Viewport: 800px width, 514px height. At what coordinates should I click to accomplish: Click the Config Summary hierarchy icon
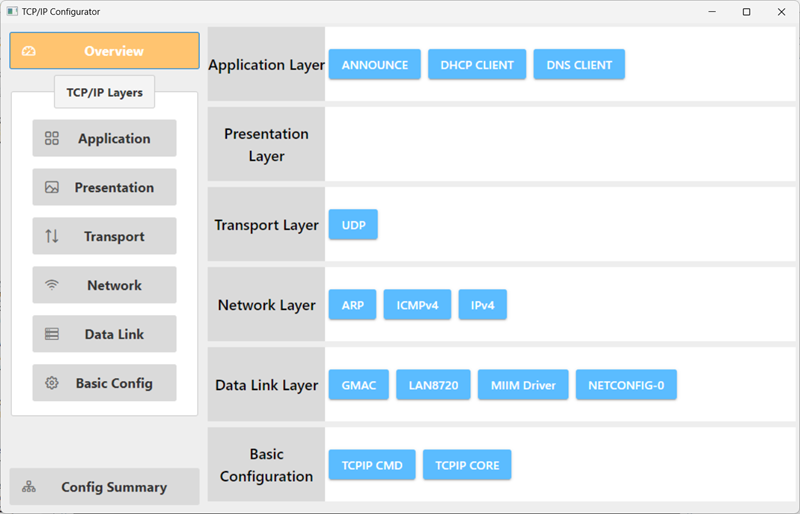[29, 487]
